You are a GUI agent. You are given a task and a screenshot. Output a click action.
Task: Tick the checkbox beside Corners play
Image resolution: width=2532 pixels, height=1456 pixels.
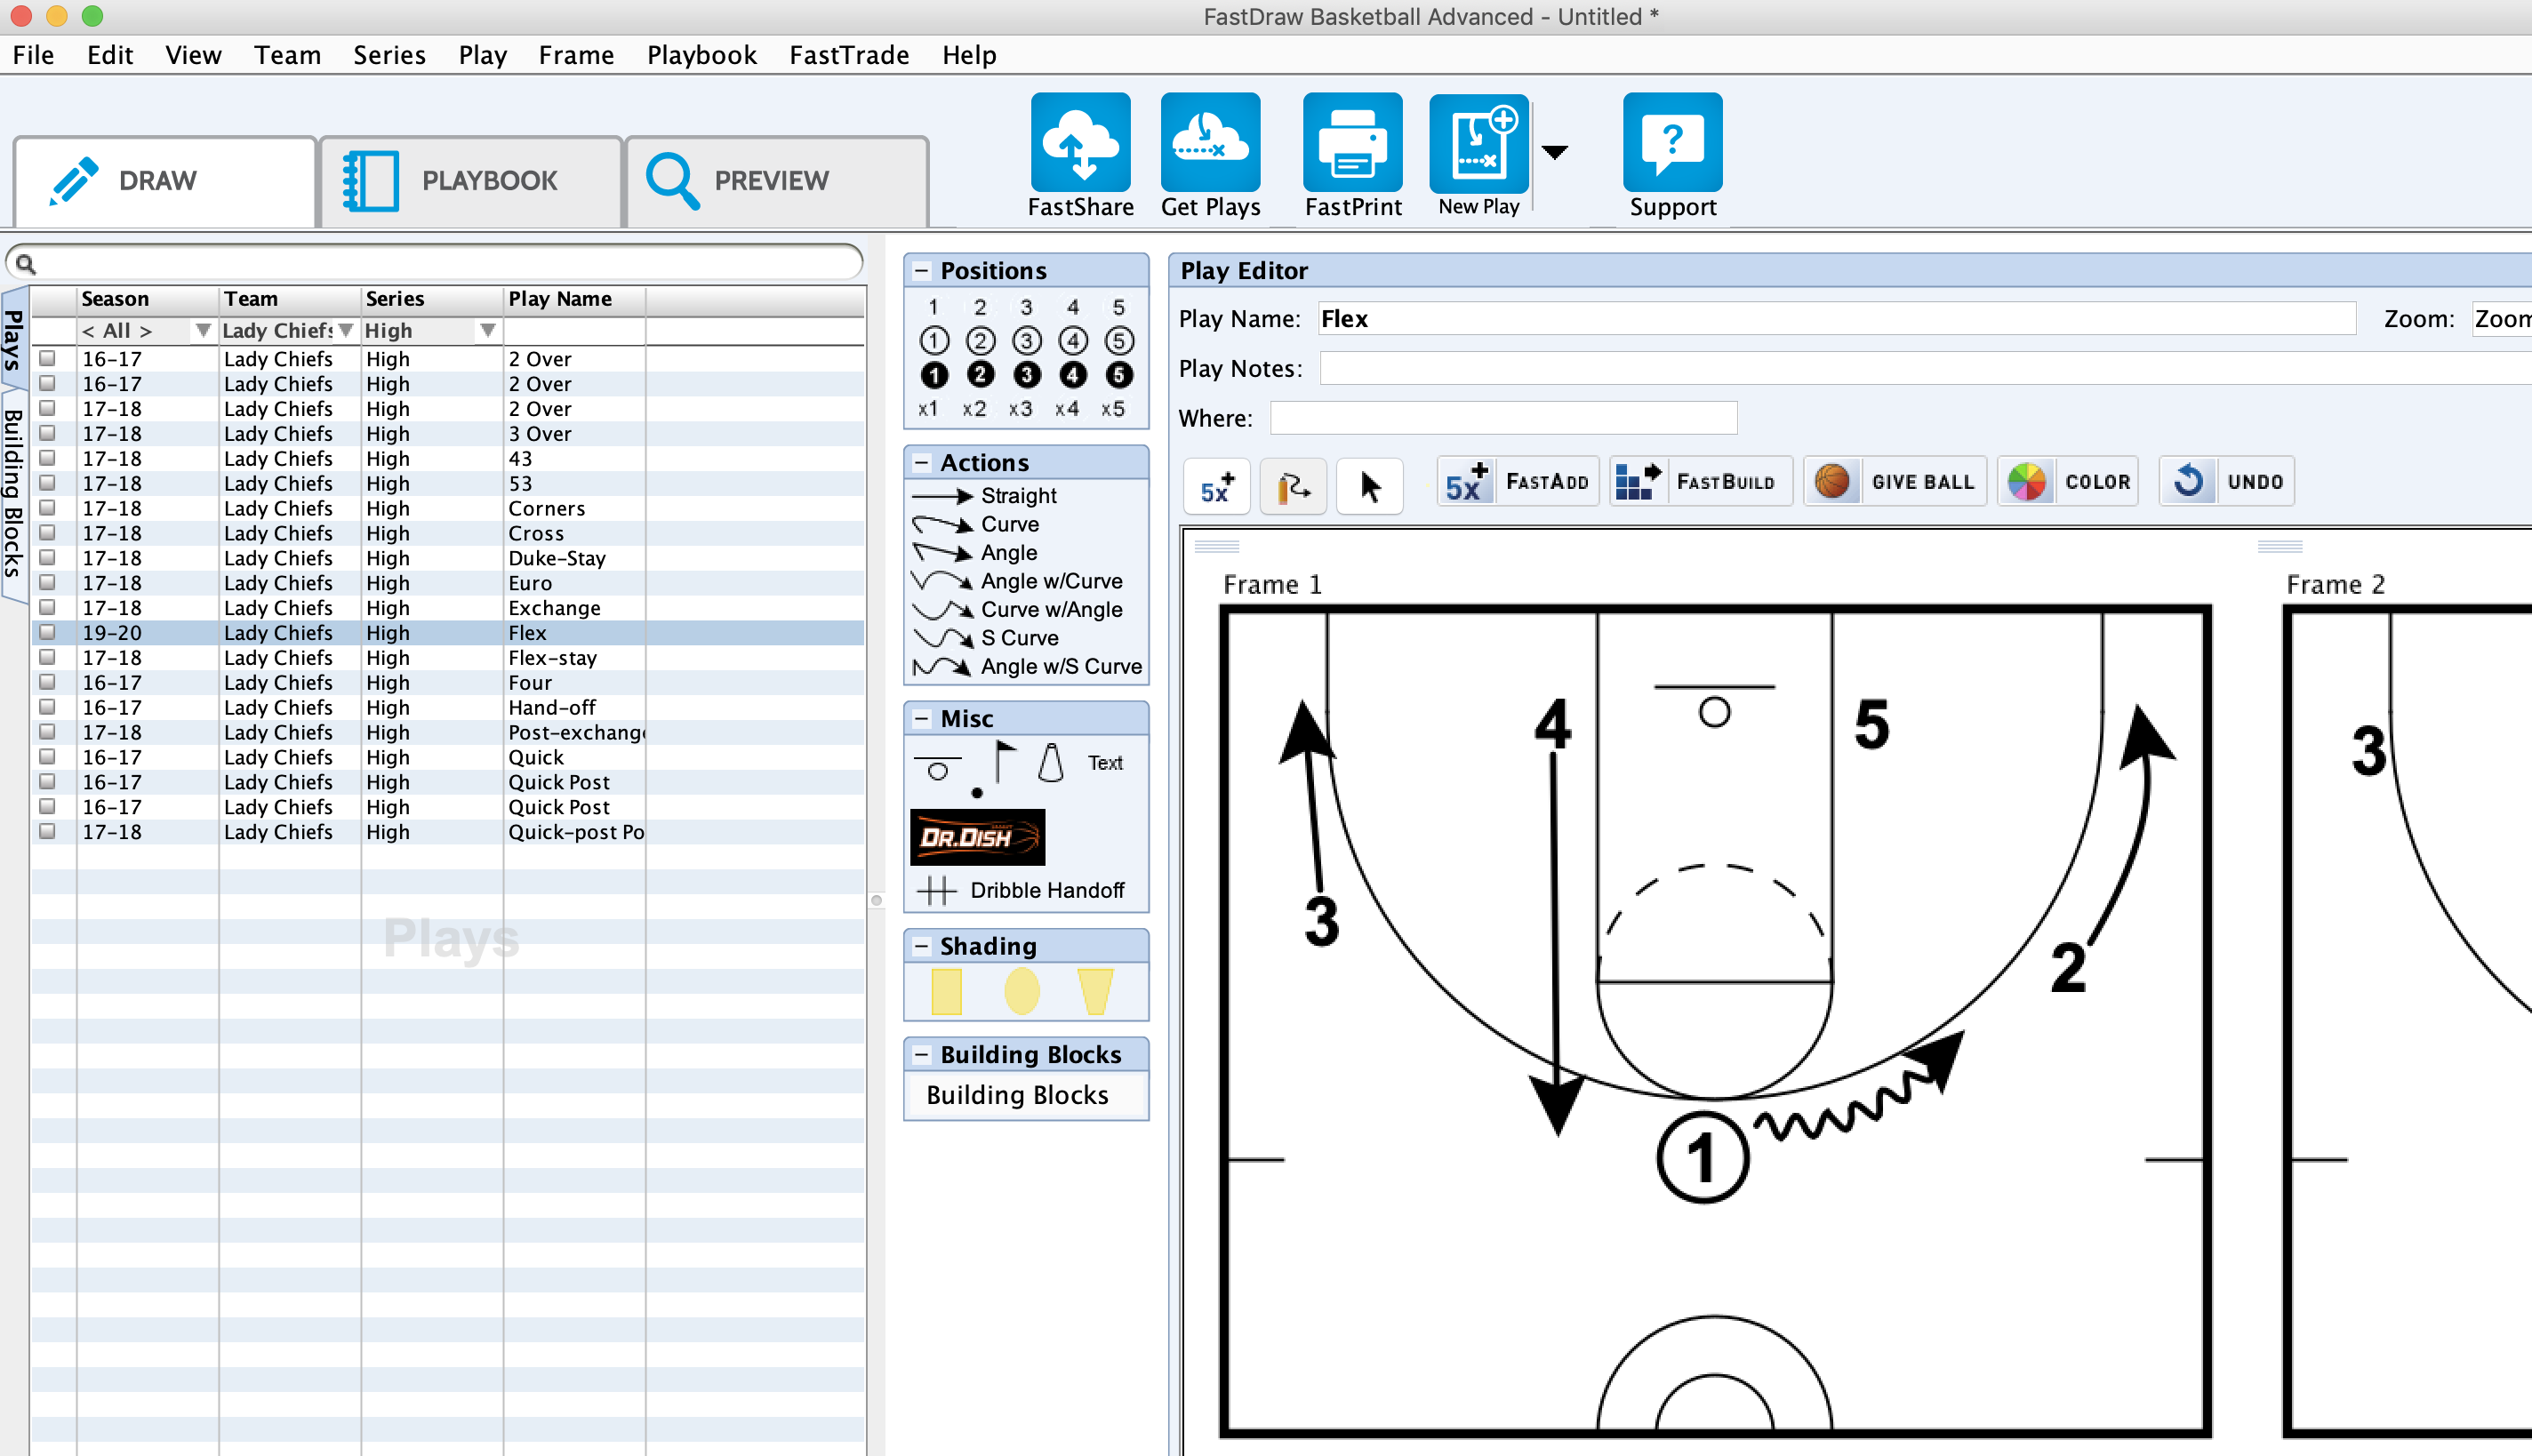(47, 508)
